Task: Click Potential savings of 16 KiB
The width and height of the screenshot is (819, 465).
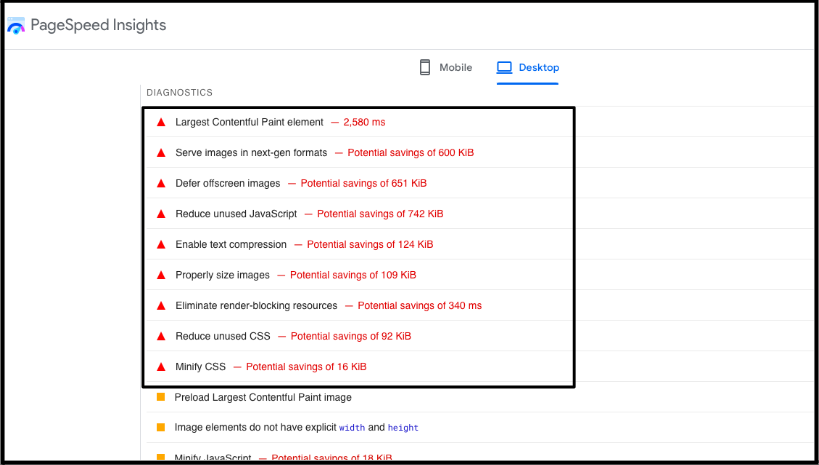Action: point(306,367)
